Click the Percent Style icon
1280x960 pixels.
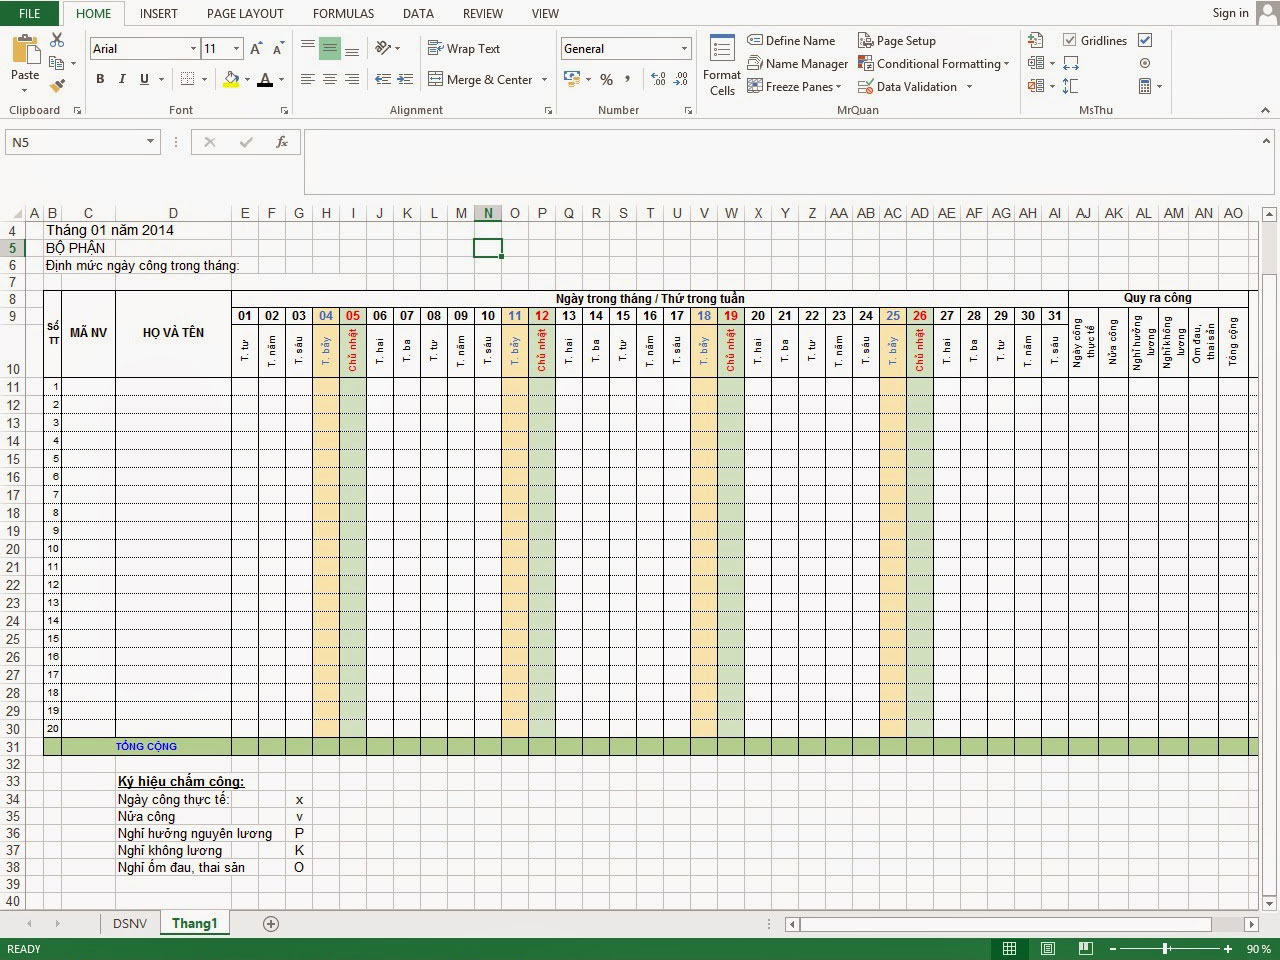point(606,79)
